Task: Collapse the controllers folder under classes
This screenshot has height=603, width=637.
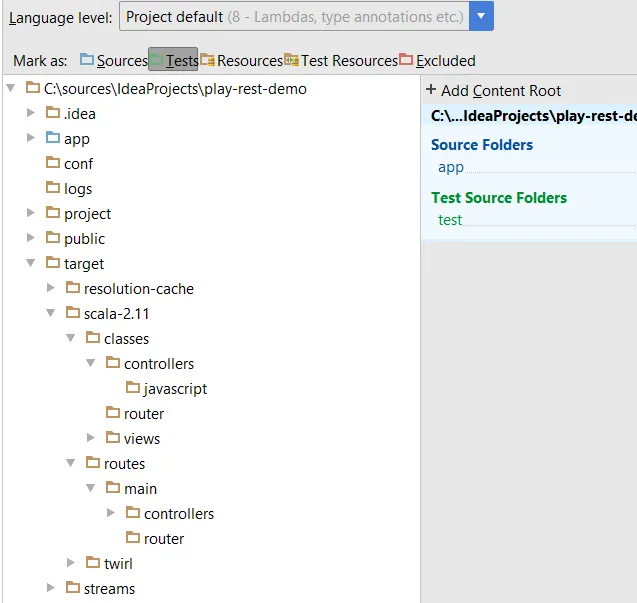Action: 91,363
